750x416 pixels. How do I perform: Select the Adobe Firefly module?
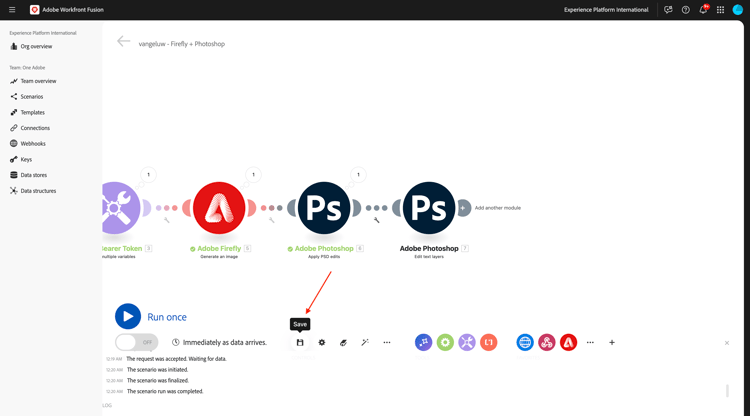coord(219,208)
